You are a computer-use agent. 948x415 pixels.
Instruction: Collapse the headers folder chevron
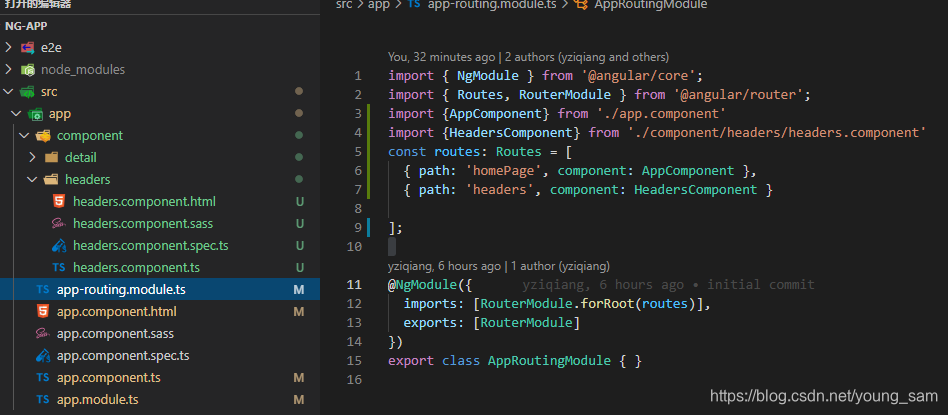(x=33, y=180)
